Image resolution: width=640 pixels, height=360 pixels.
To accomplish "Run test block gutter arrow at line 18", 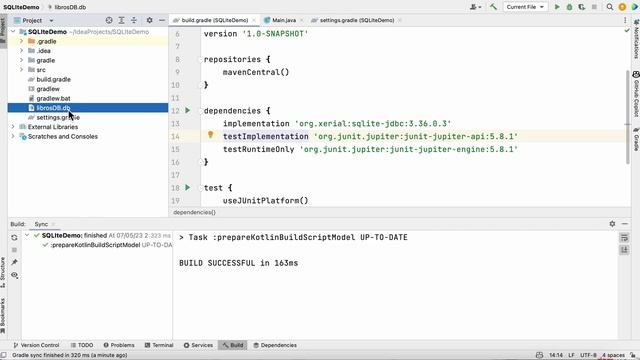I will tap(188, 188).
